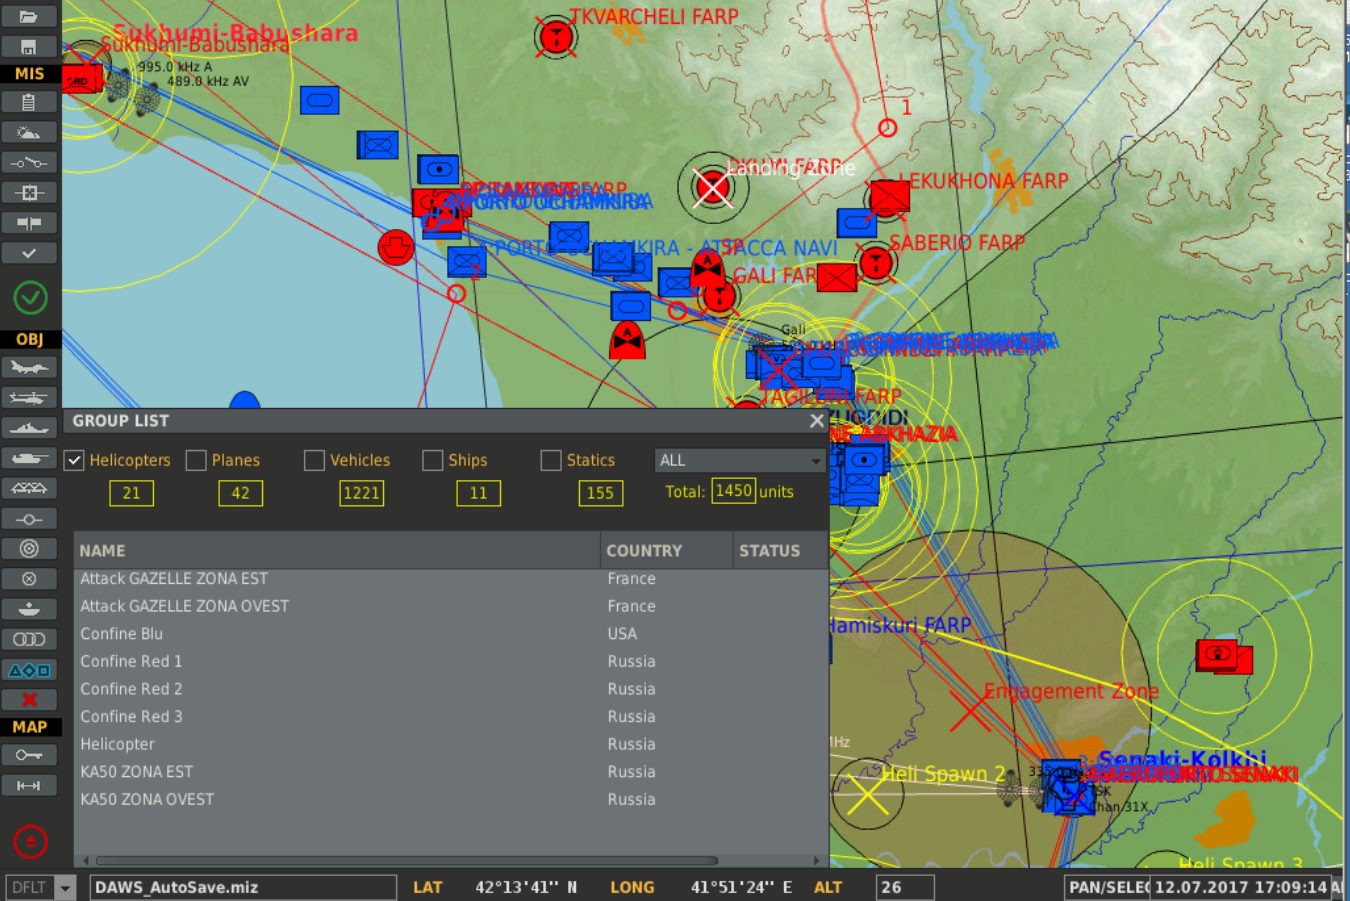Select the helicopter group tool
Screen dimensions: 1350x901
[x=29, y=398]
